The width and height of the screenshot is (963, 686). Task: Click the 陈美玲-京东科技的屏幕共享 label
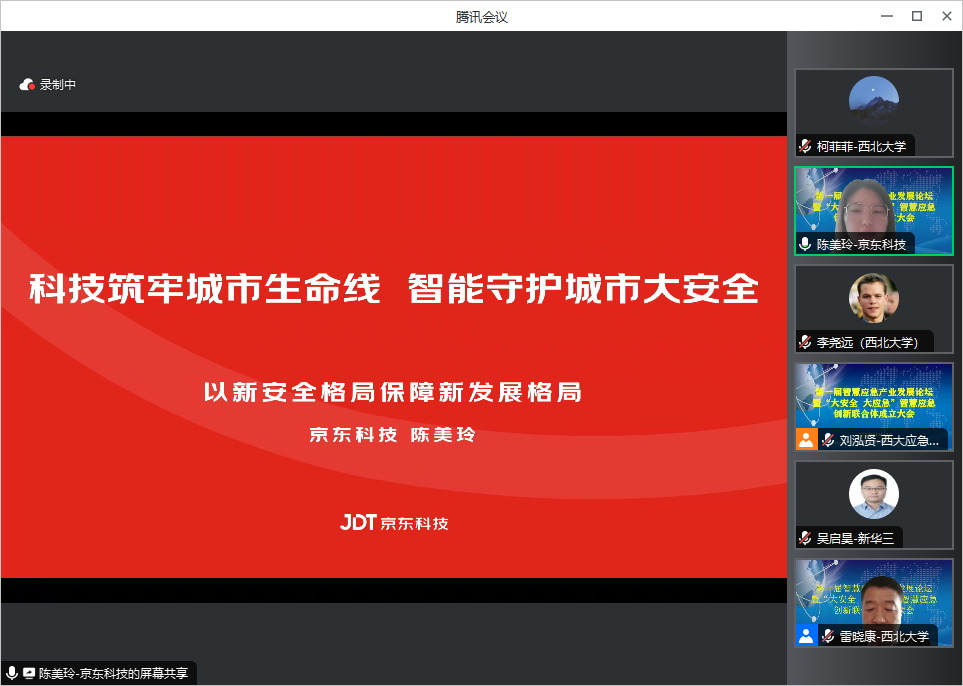[113, 674]
